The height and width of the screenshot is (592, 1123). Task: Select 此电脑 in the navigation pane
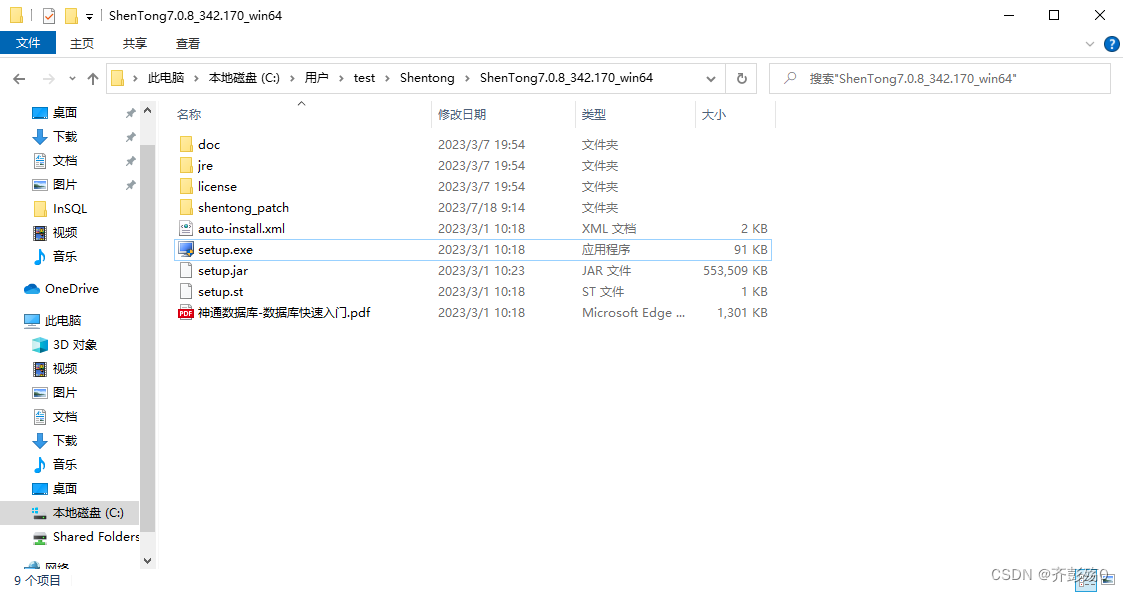tap(63, 320)
